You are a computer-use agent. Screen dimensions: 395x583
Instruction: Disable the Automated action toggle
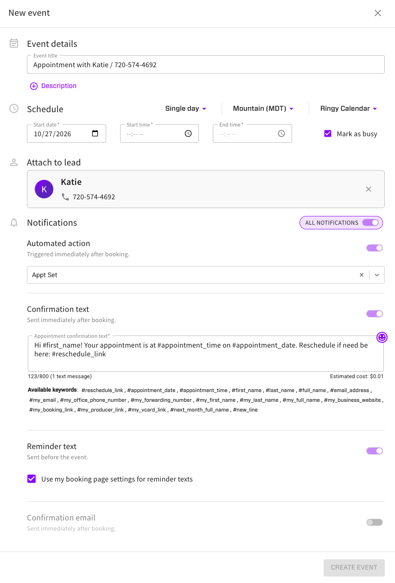(374, 248)
